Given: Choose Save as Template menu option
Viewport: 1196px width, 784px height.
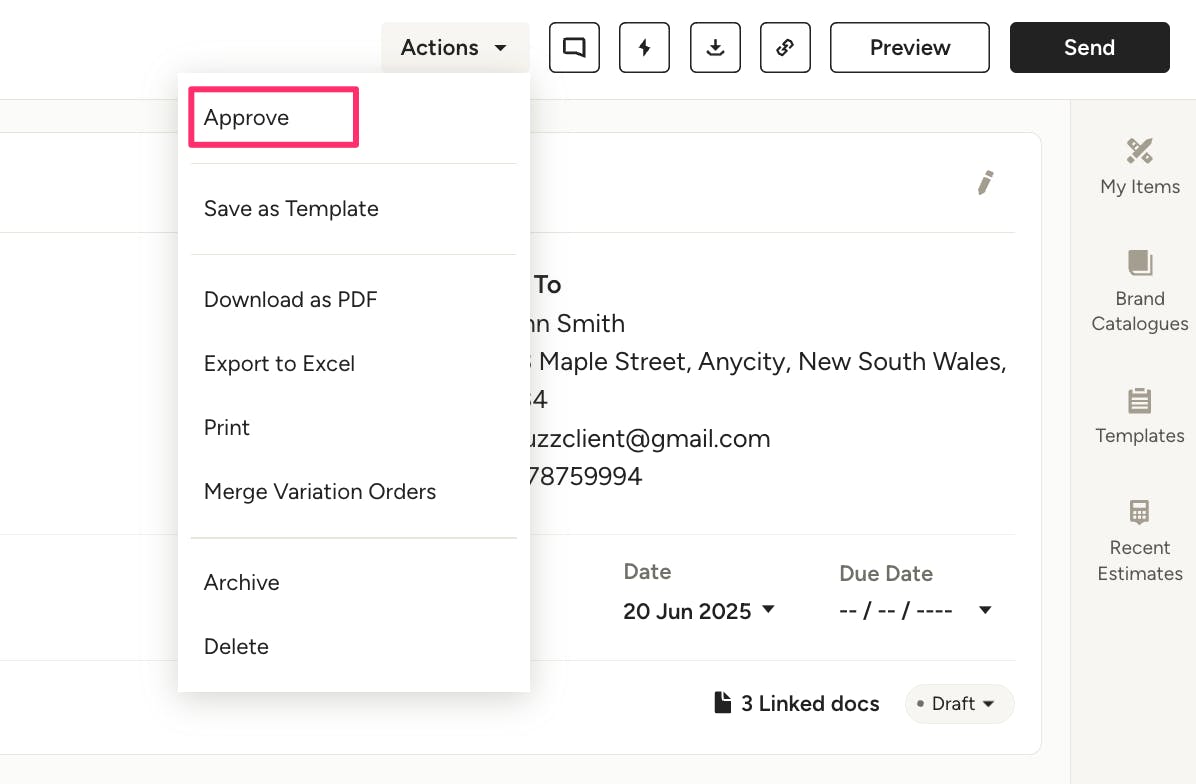Looking at the screenshot, I should point(291,209).
